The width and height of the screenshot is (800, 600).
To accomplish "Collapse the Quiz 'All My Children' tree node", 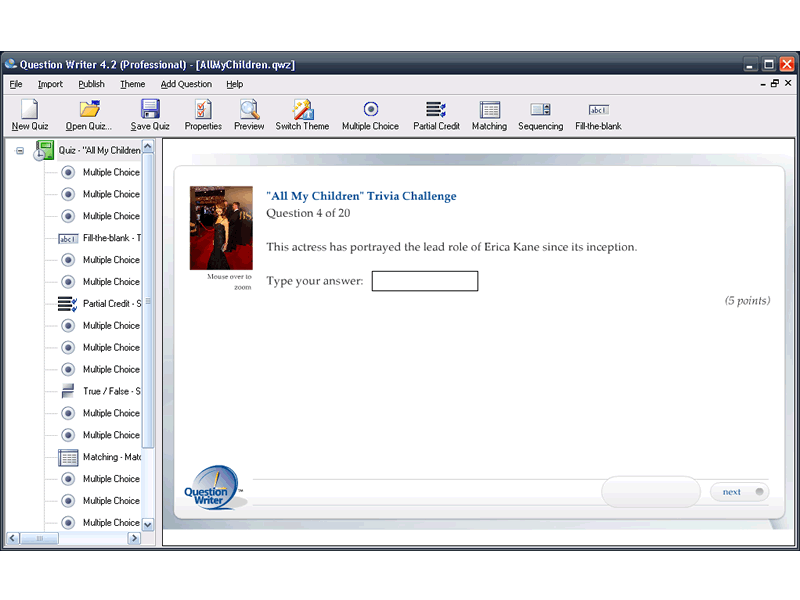I will tap(20, 149).
